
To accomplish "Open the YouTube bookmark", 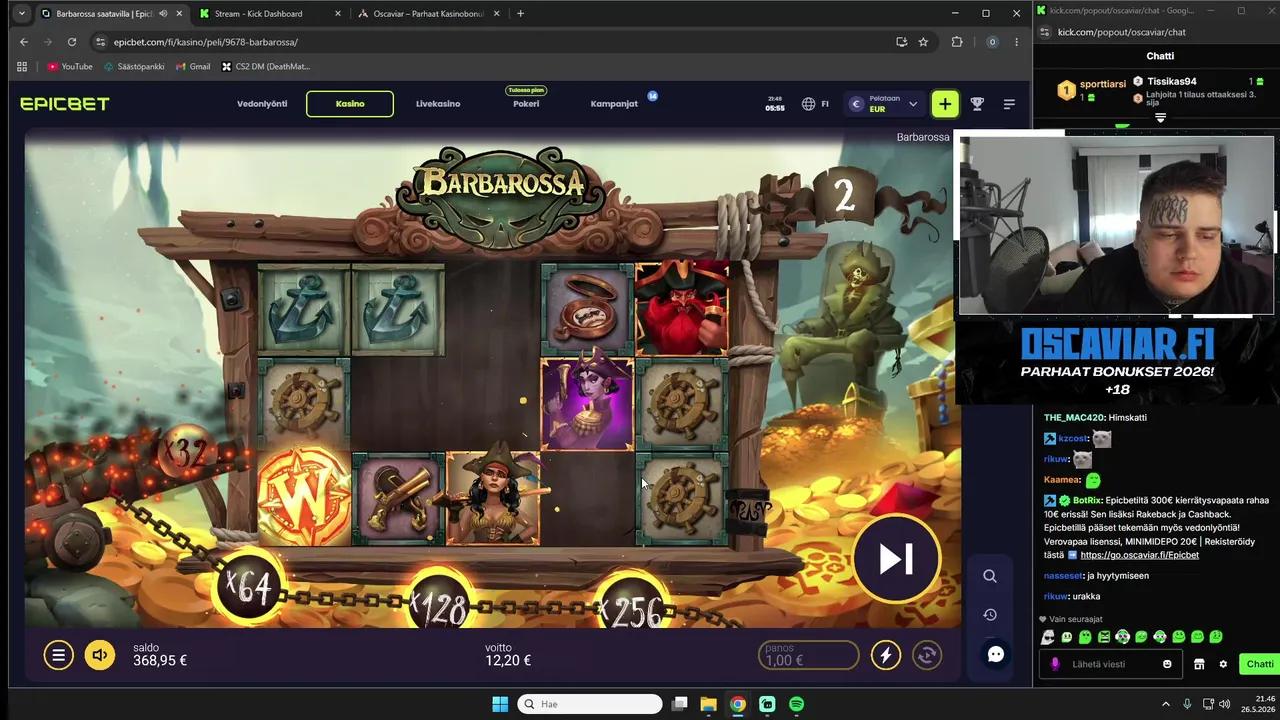I will (x=69, y=66).
